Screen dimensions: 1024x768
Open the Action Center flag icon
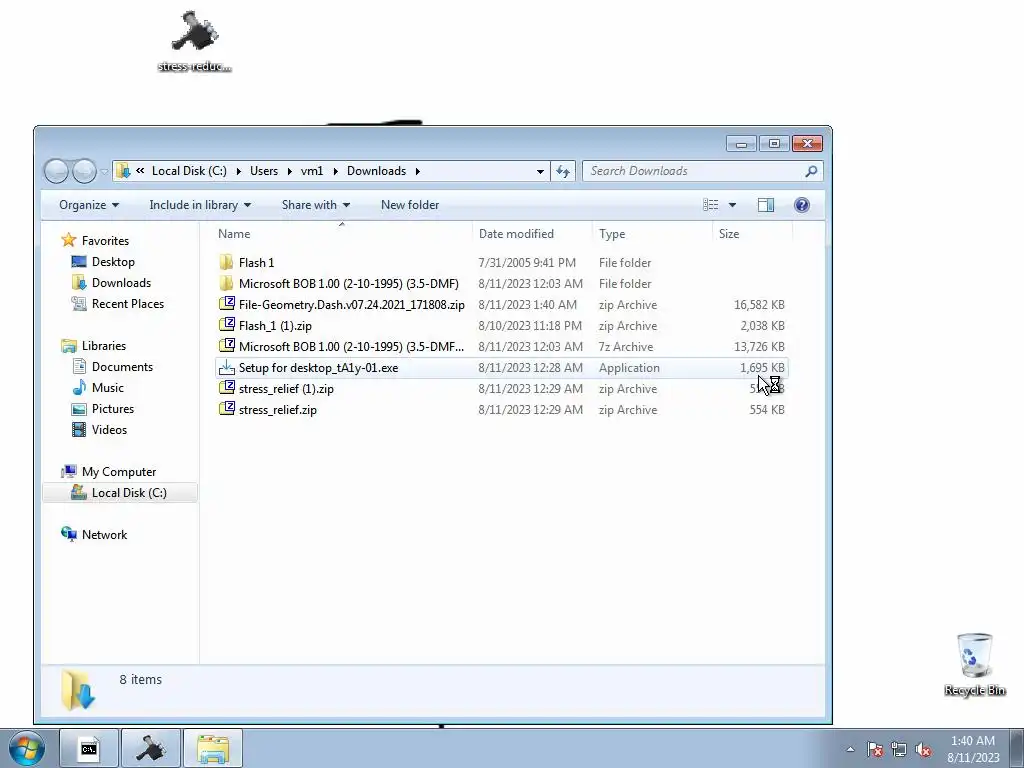click(875, 750)
